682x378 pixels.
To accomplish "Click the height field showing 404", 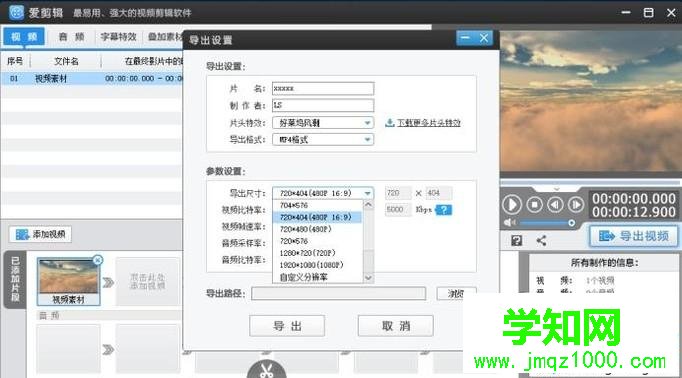I will click(438, 193).
